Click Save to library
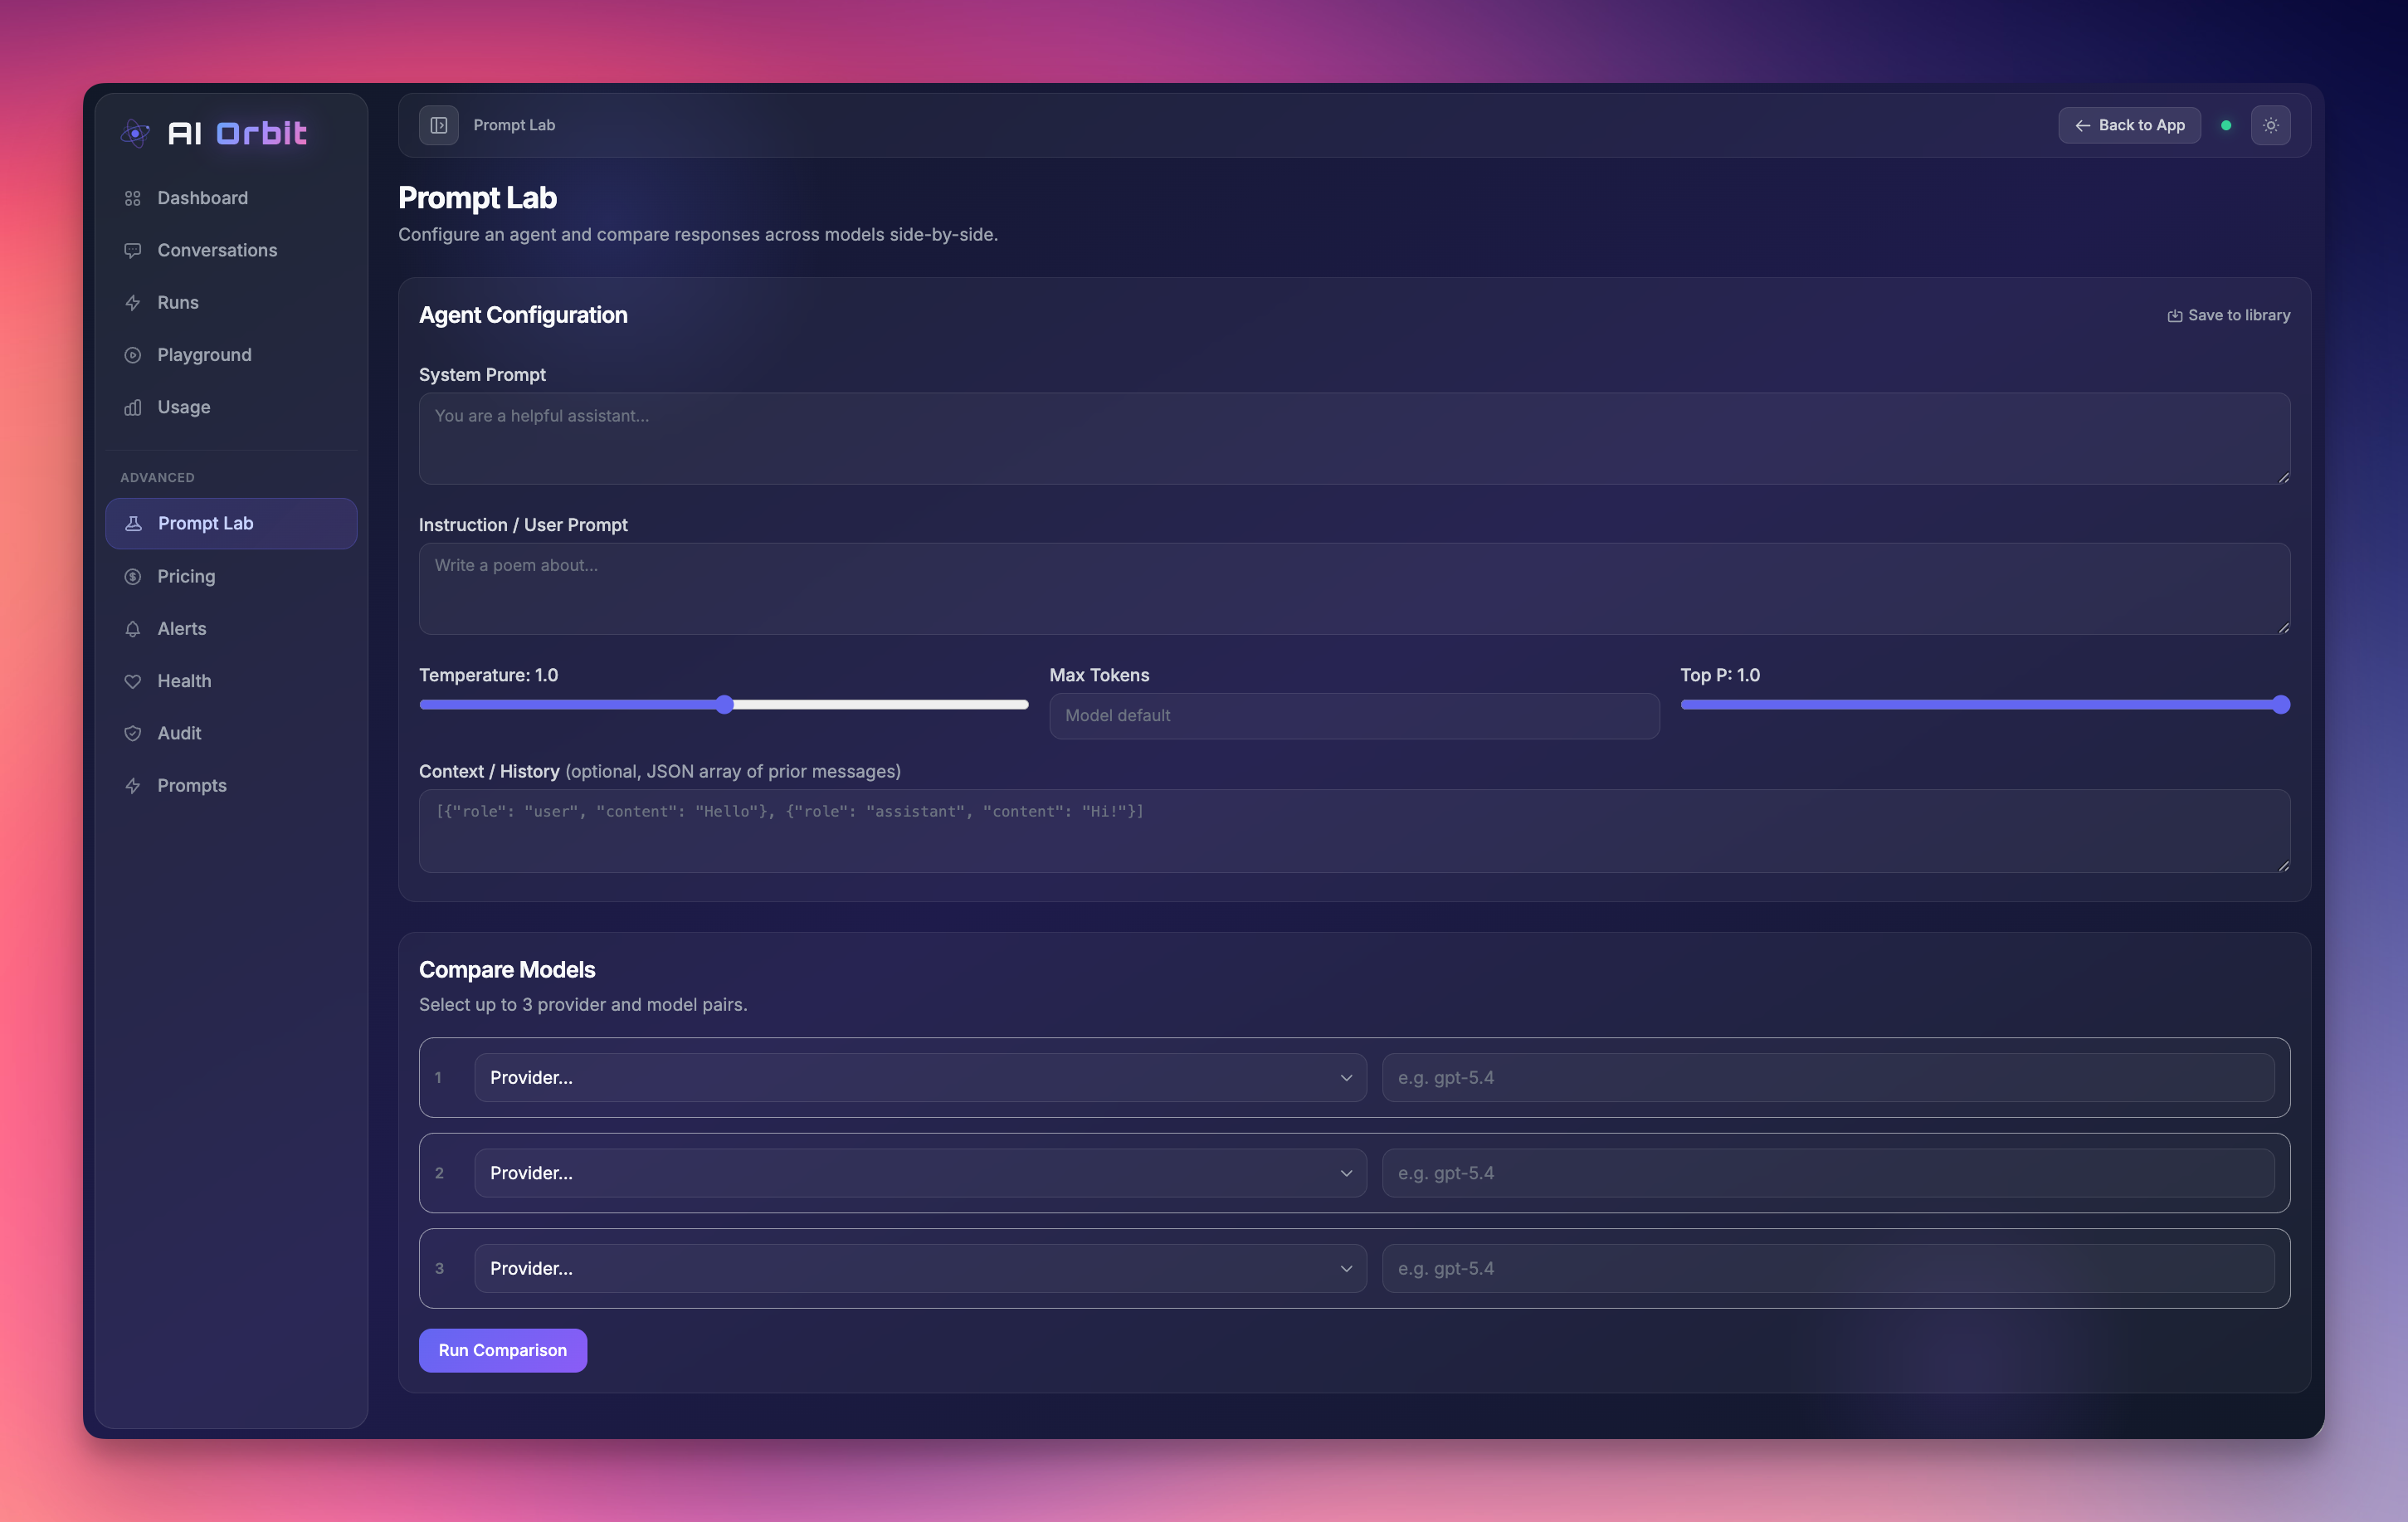The image size is (2408, 1522). [2228, 315]
